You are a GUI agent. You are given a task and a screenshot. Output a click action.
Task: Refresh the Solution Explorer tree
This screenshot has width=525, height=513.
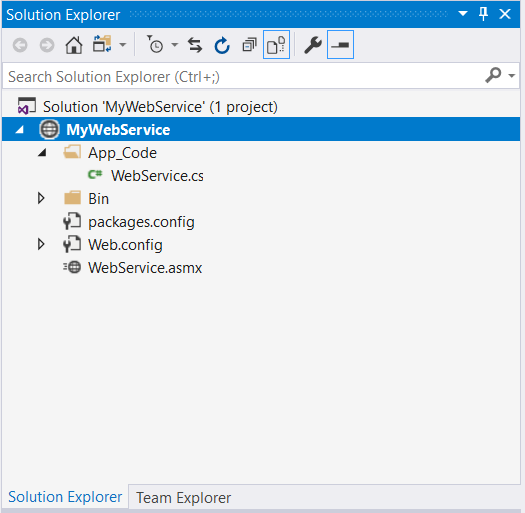tap(222, 45)
